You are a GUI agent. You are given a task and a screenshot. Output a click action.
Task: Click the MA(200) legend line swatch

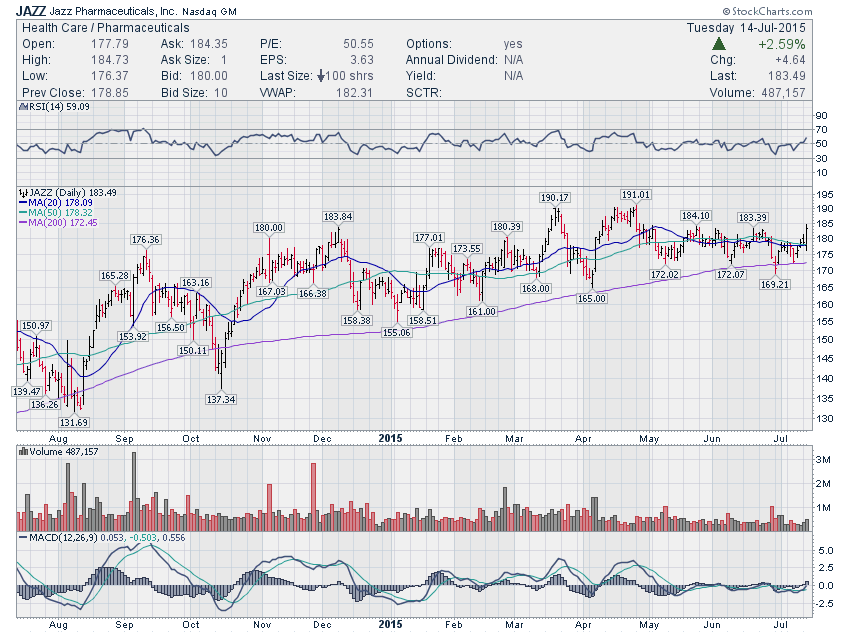point(23,223)
